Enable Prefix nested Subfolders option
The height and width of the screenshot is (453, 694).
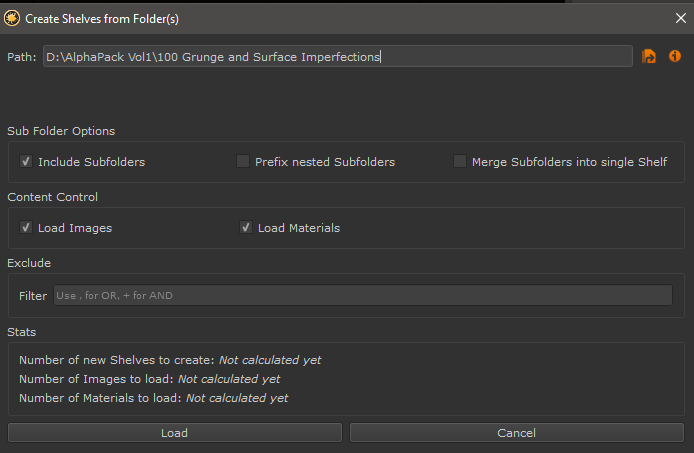[243, 162]
